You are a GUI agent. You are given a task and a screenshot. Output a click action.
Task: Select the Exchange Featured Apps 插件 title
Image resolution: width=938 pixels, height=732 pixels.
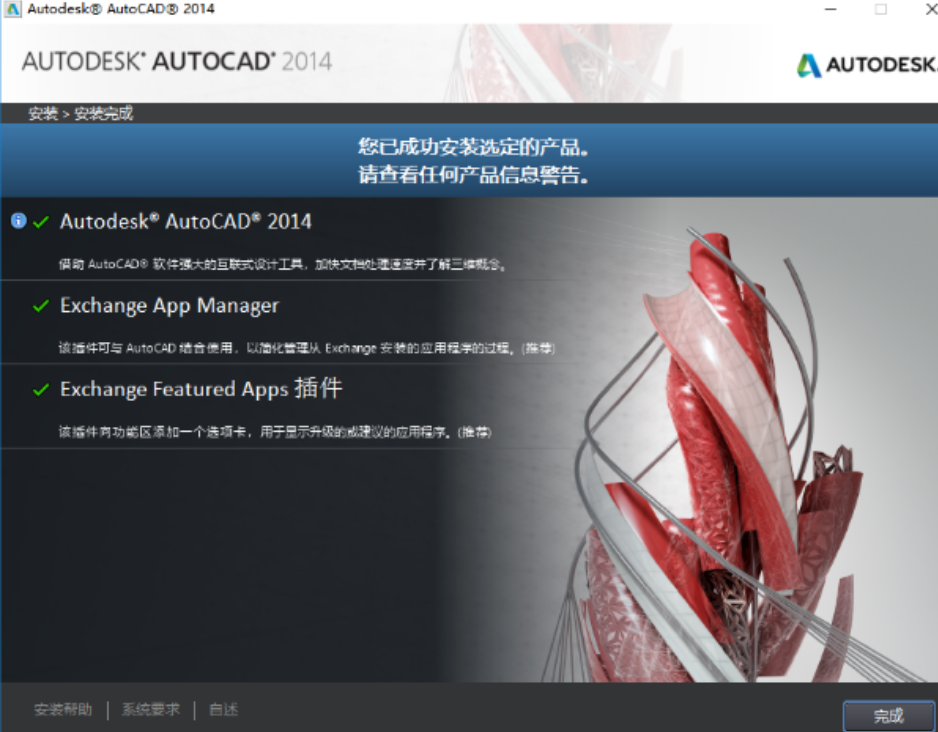pos(201,389)
